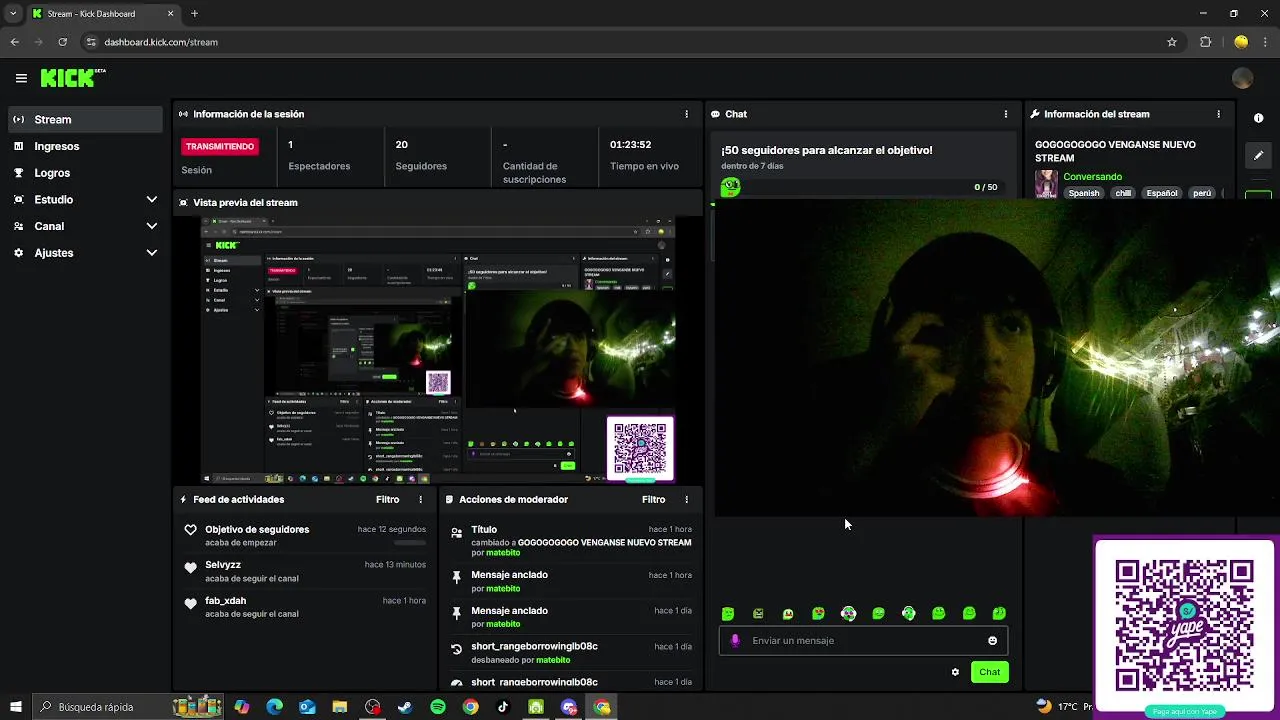This screenshot has width=1280, height=720.
Task: Open the hamburger menu beside KICK logo
Action: (21, 78)
